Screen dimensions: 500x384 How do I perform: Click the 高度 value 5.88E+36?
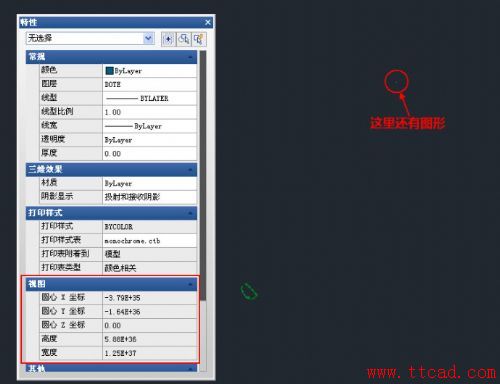149,339
